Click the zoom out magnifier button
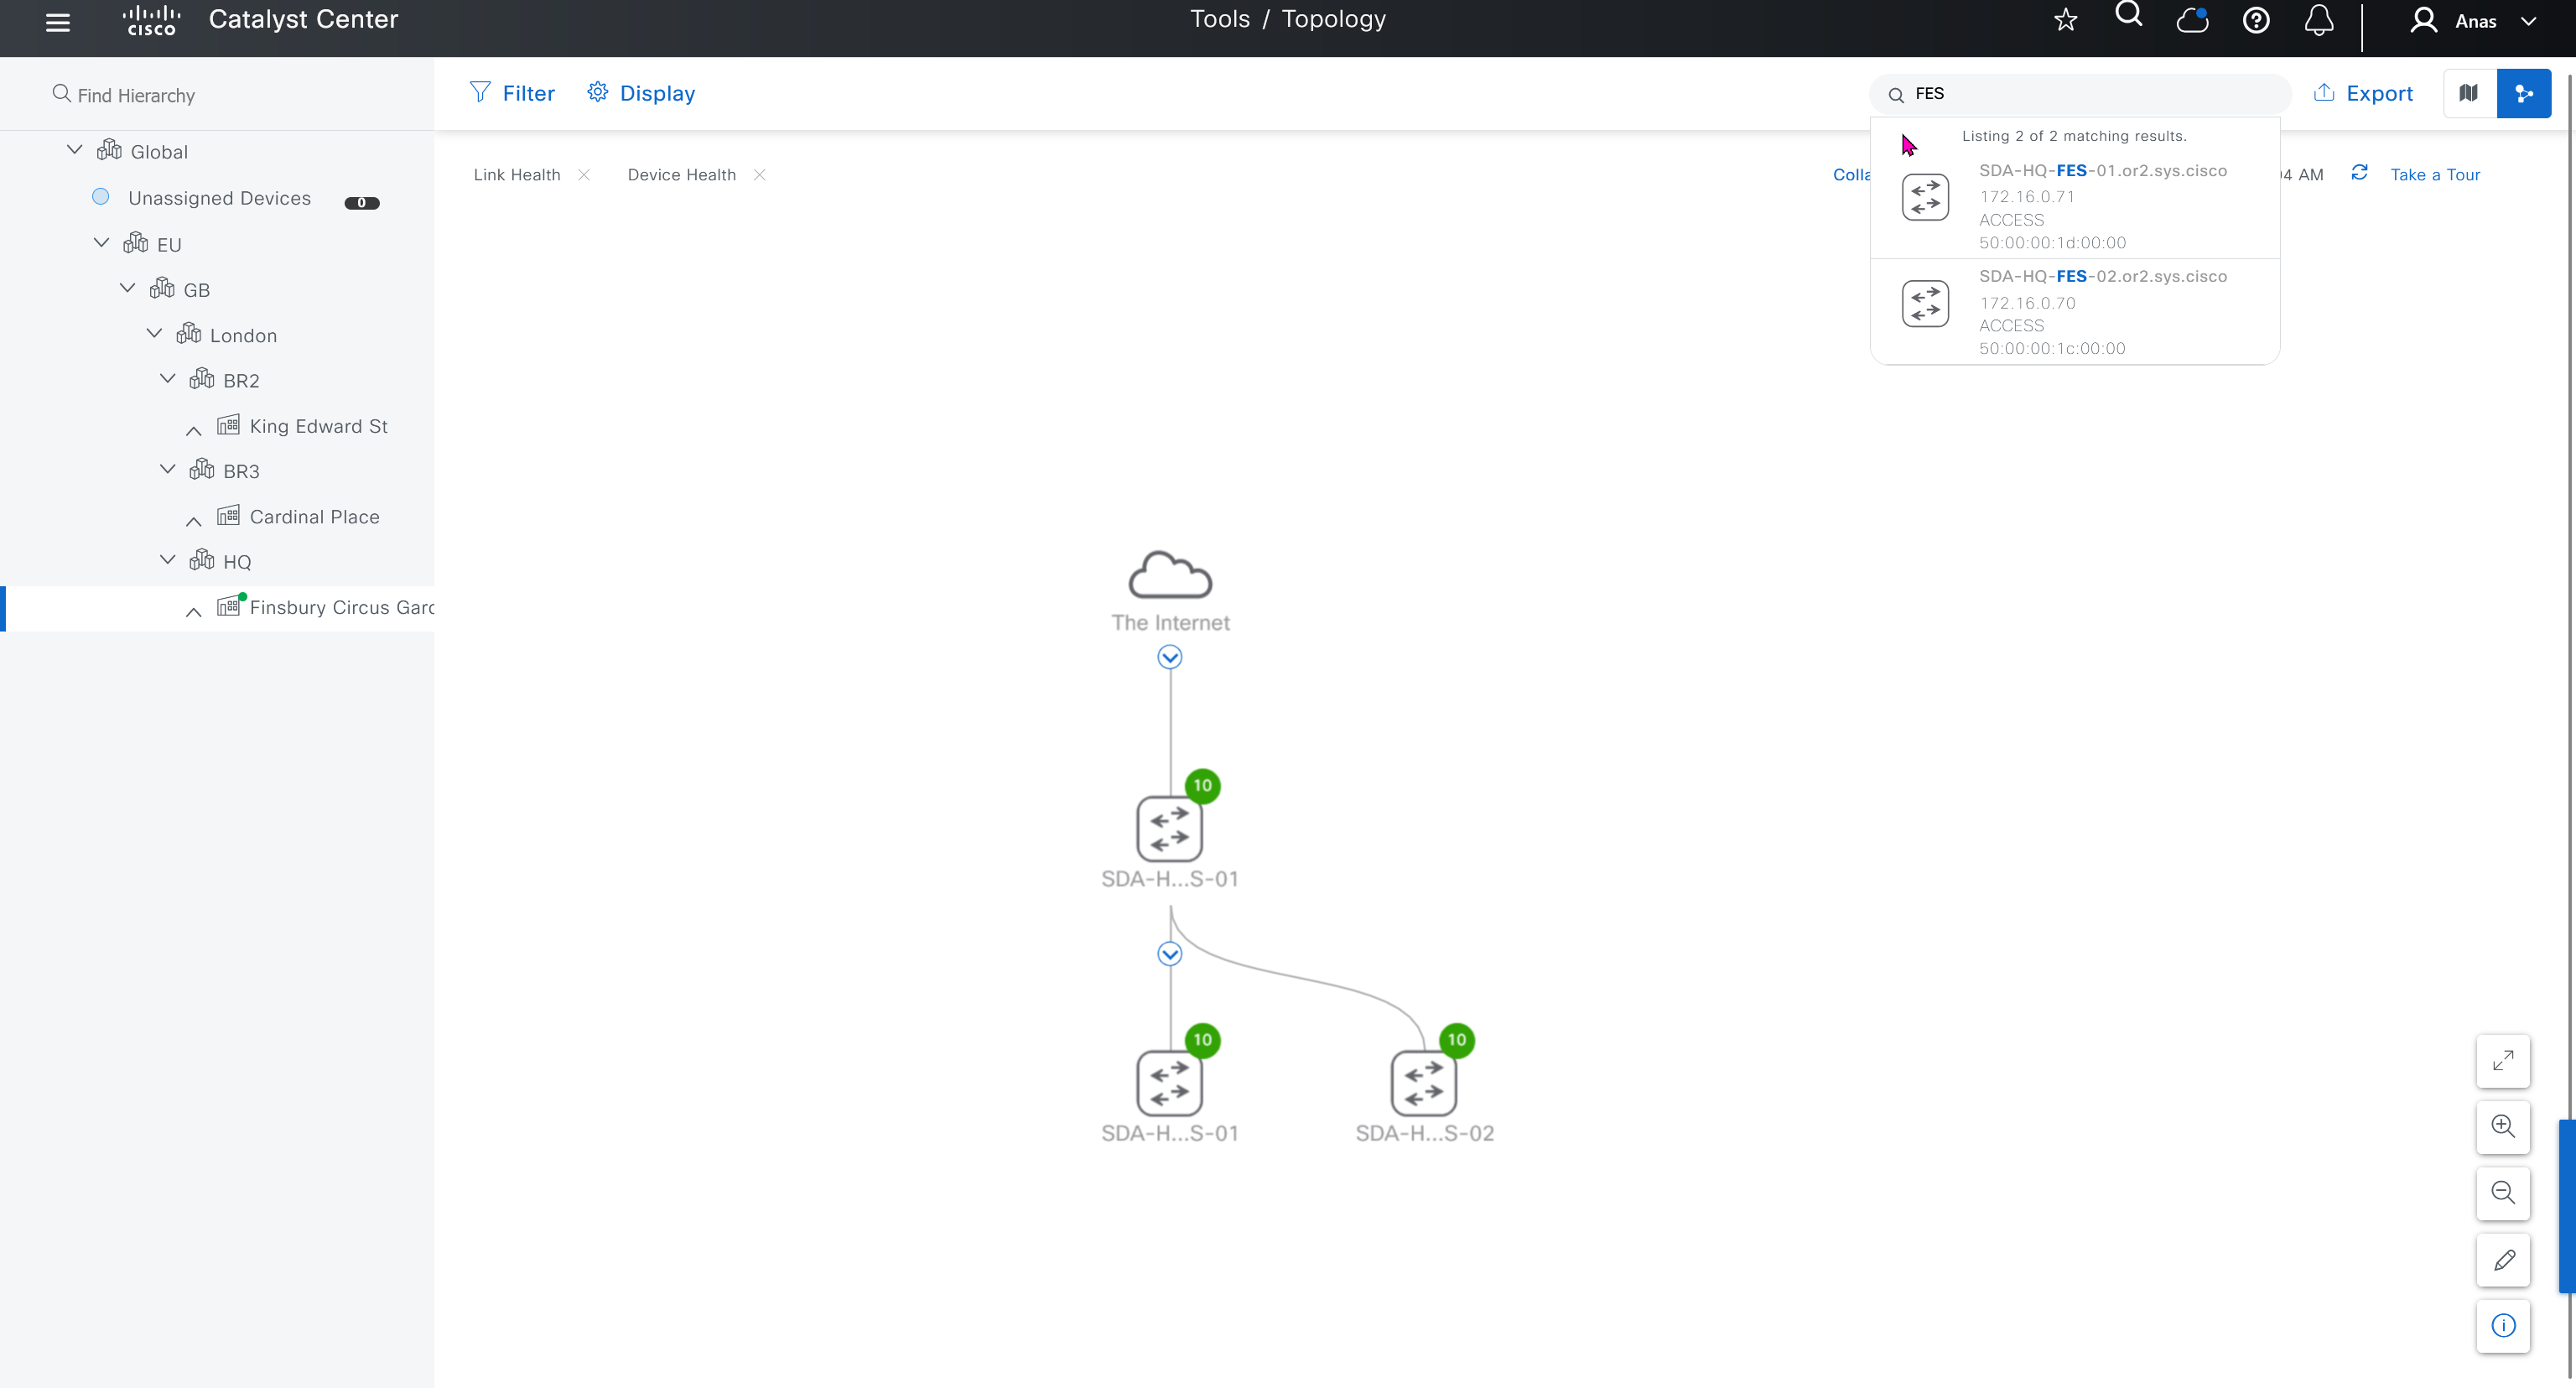This screenshot has width=2576, height=1388. tap(2503, 1192)
